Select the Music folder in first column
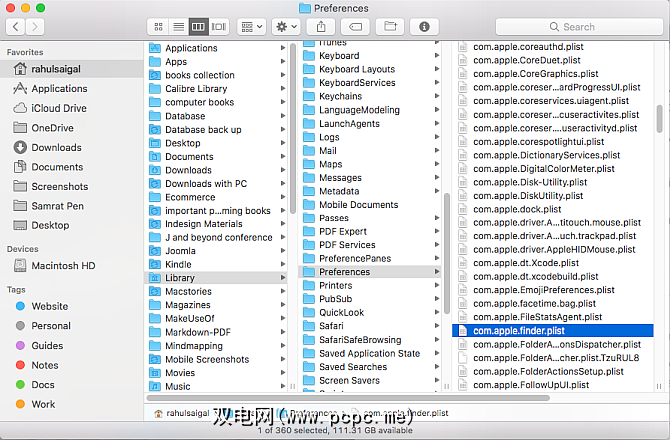Image resolution: width=670 pixels, height=440 pixels. tap(217, 386)
